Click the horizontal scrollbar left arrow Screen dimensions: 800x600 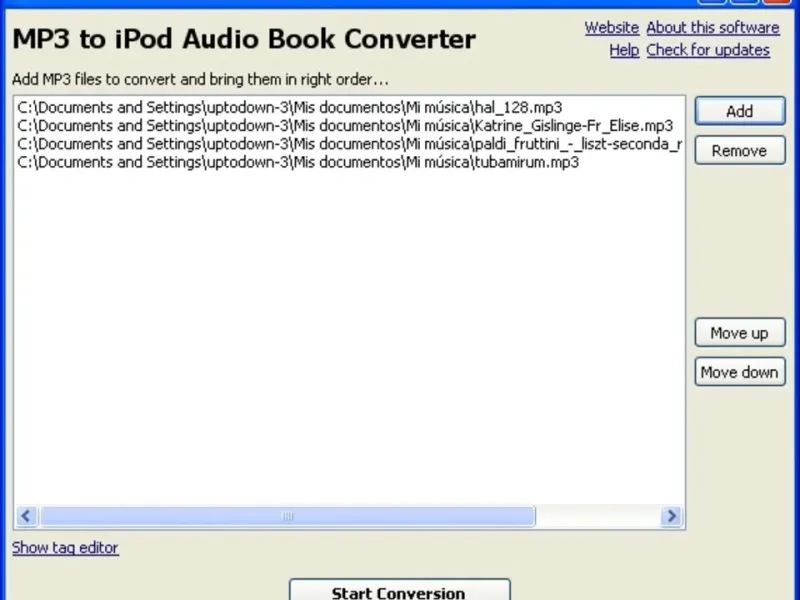(27, 516)
